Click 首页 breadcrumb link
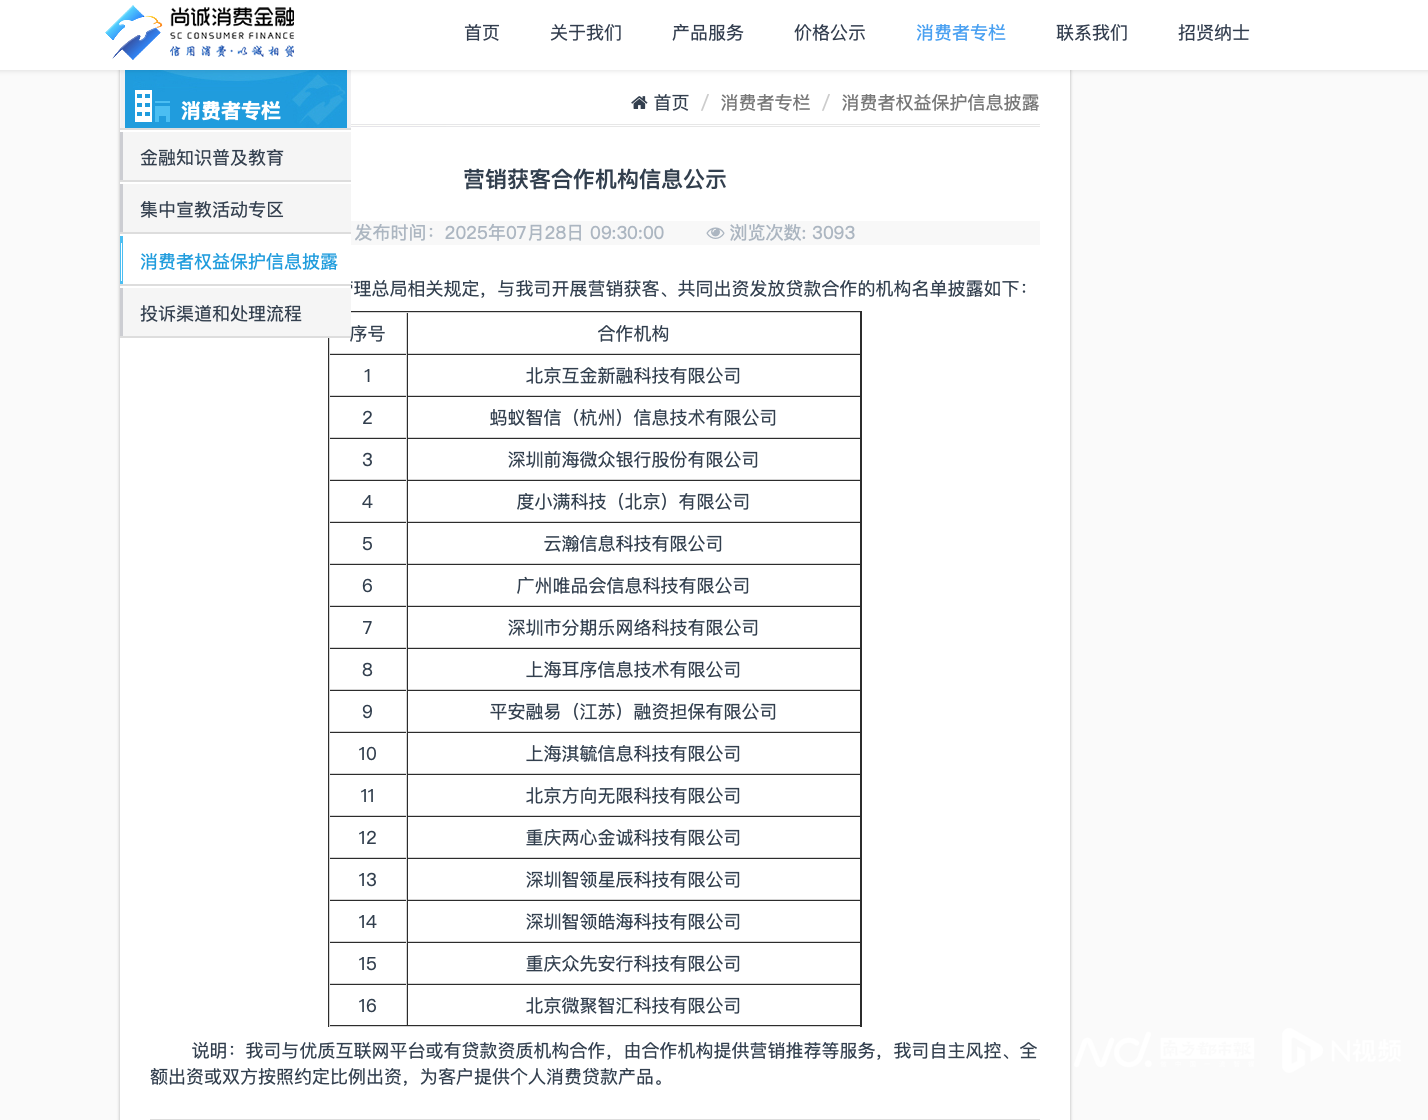This screenshot has width=1428, height=1120. tap(671, 102)
